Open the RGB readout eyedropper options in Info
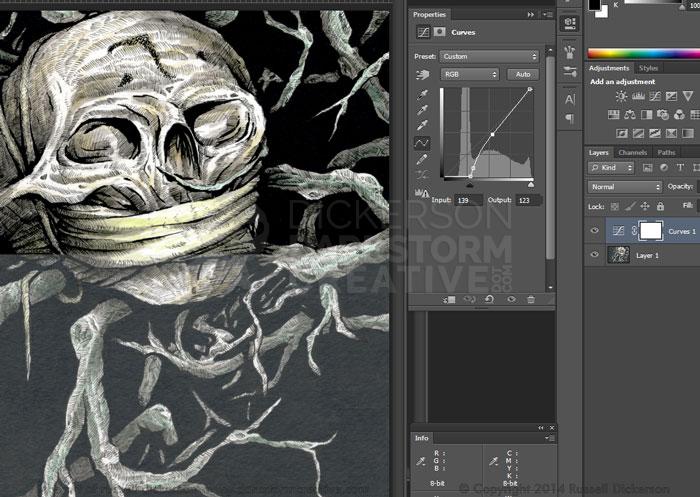 coord(421,461)
